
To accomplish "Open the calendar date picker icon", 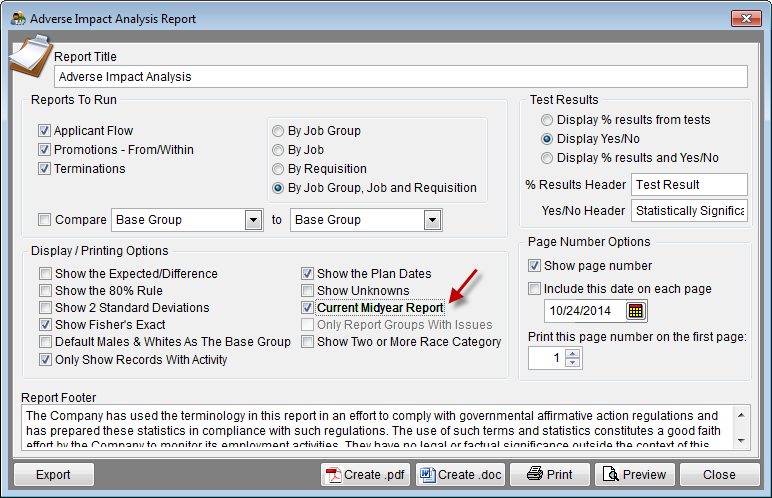I will 636,311.
